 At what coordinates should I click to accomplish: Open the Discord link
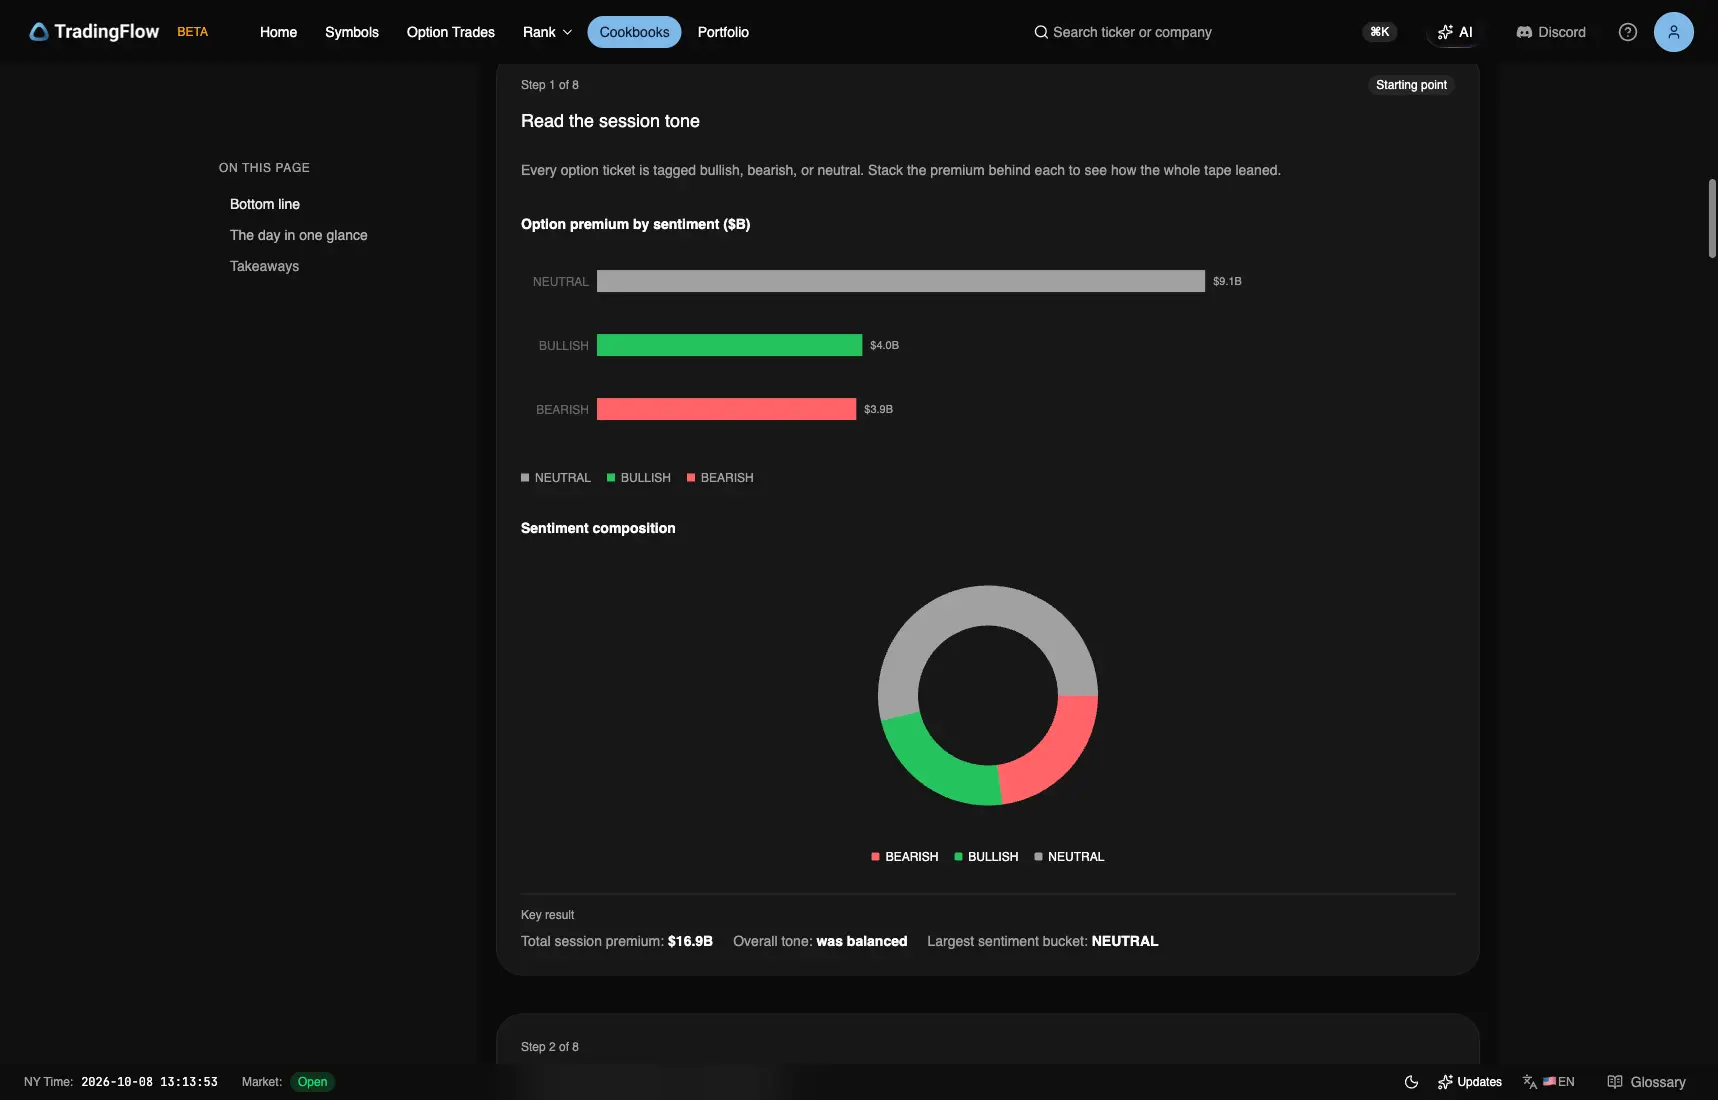[1551, 32]
